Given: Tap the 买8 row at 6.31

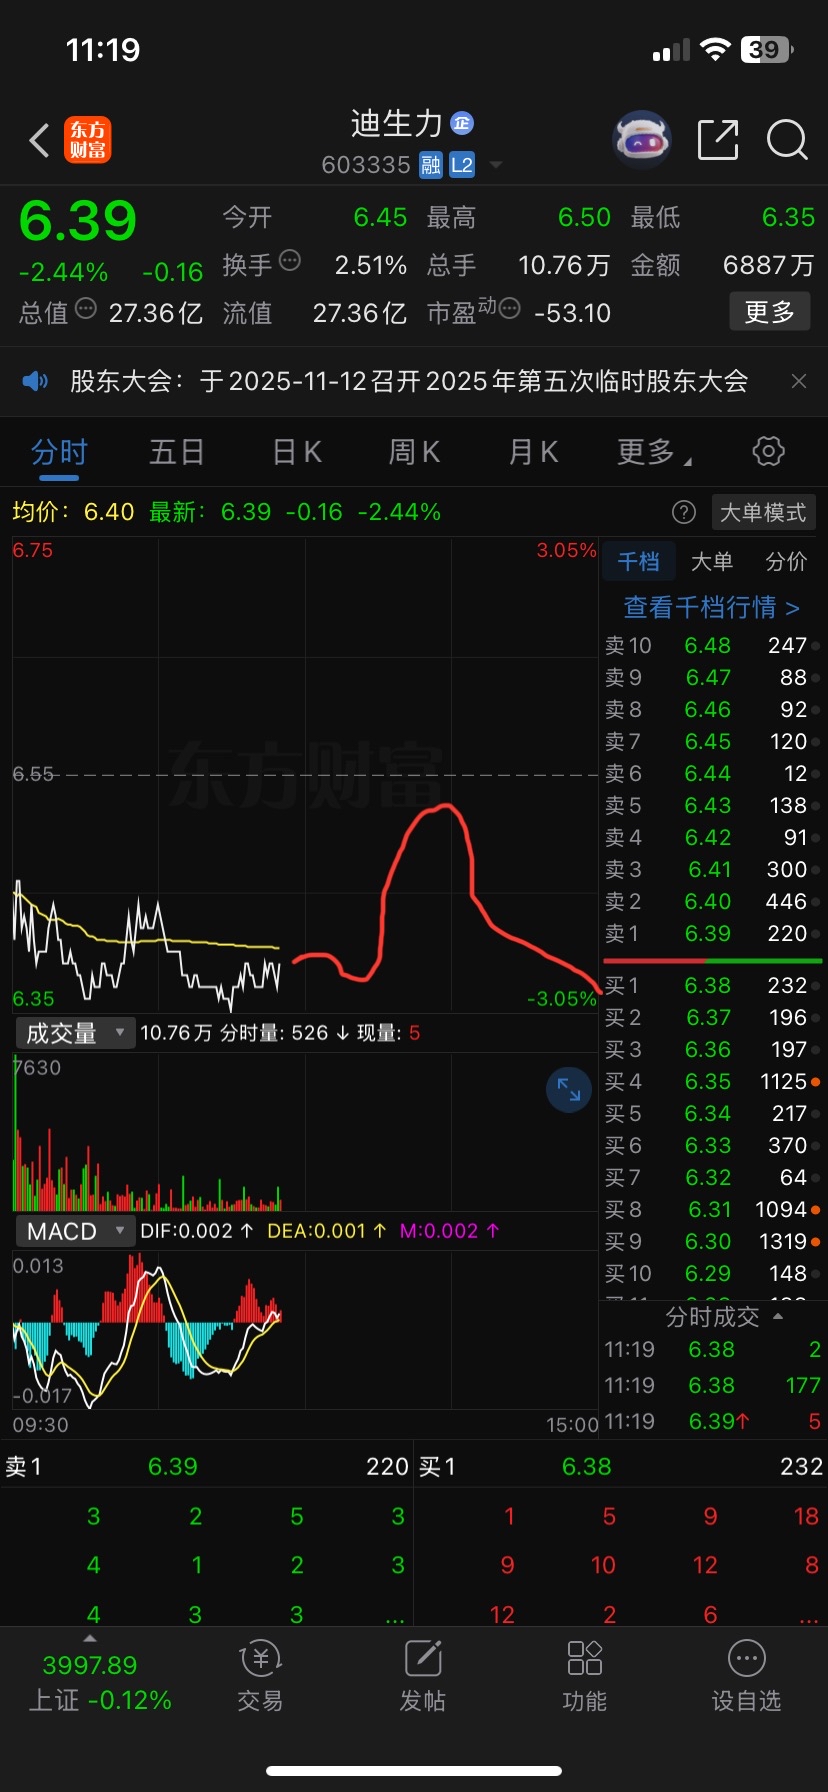Looking at the screenshot, I should click(x=712, y=1210).
